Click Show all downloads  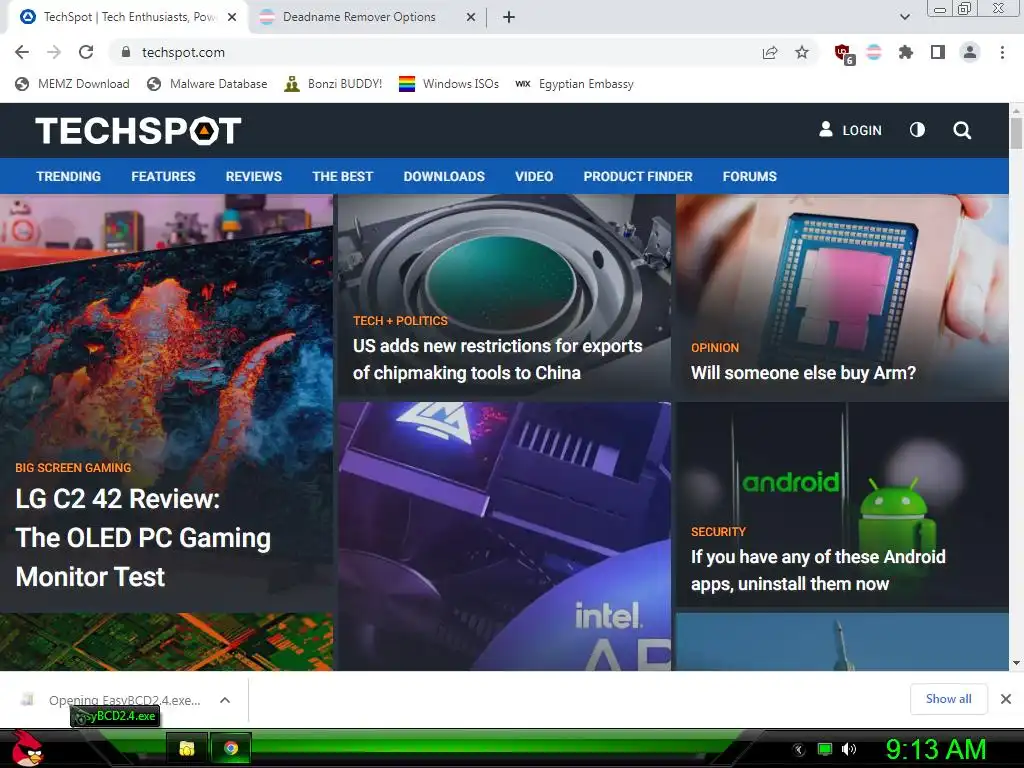click(x=948, y=699)
